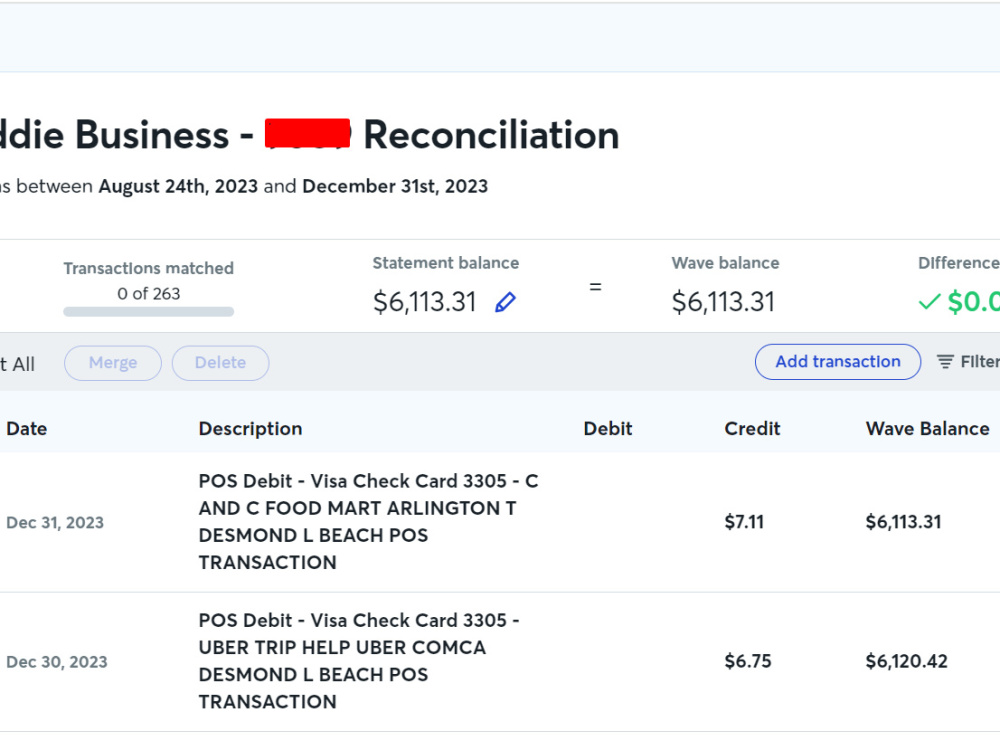The image size is (1000, 750).
Task: Click the Description column header
Action: pyautogui.click(x=251, y=429)
